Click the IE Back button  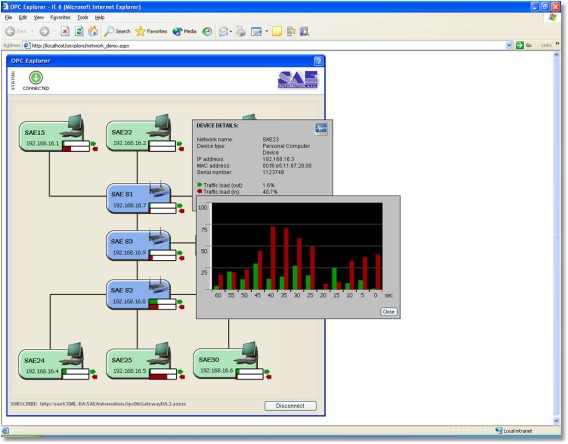16,32
